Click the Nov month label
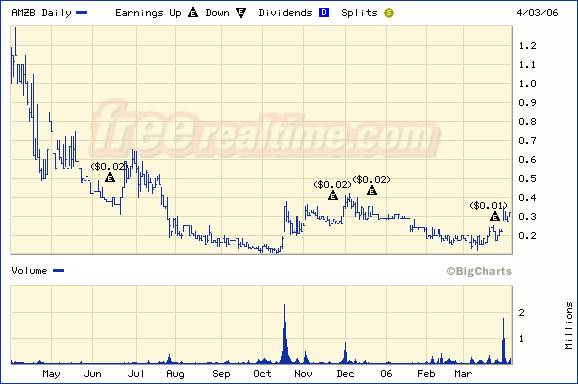The image size is (578, 384). click(x=303, y=374)
